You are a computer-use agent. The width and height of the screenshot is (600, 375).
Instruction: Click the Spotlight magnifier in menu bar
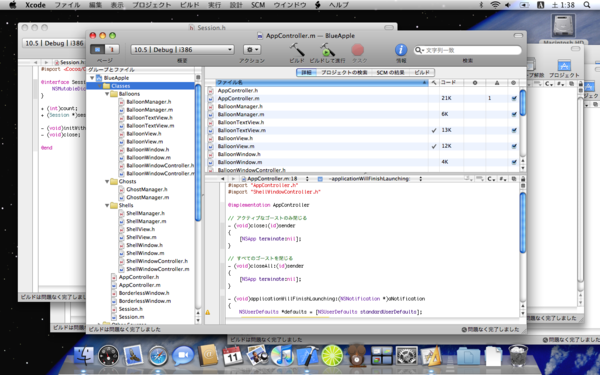tap(587, 5)
